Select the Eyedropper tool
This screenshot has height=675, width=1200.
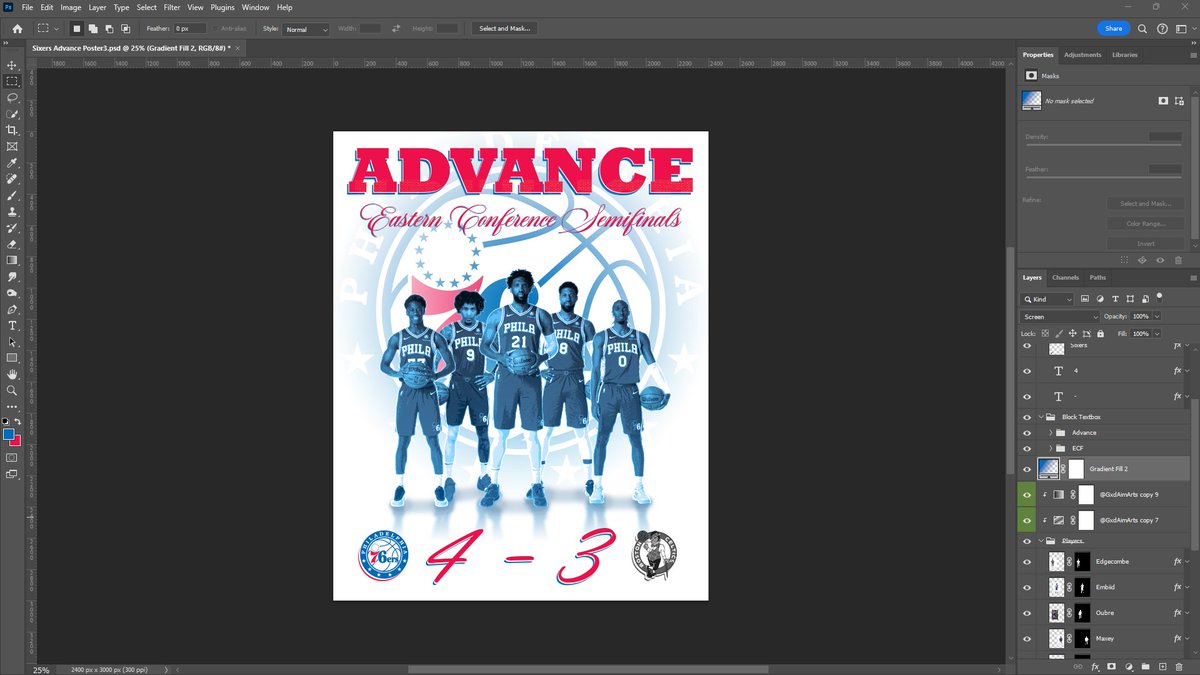click(x=12, y=162)
